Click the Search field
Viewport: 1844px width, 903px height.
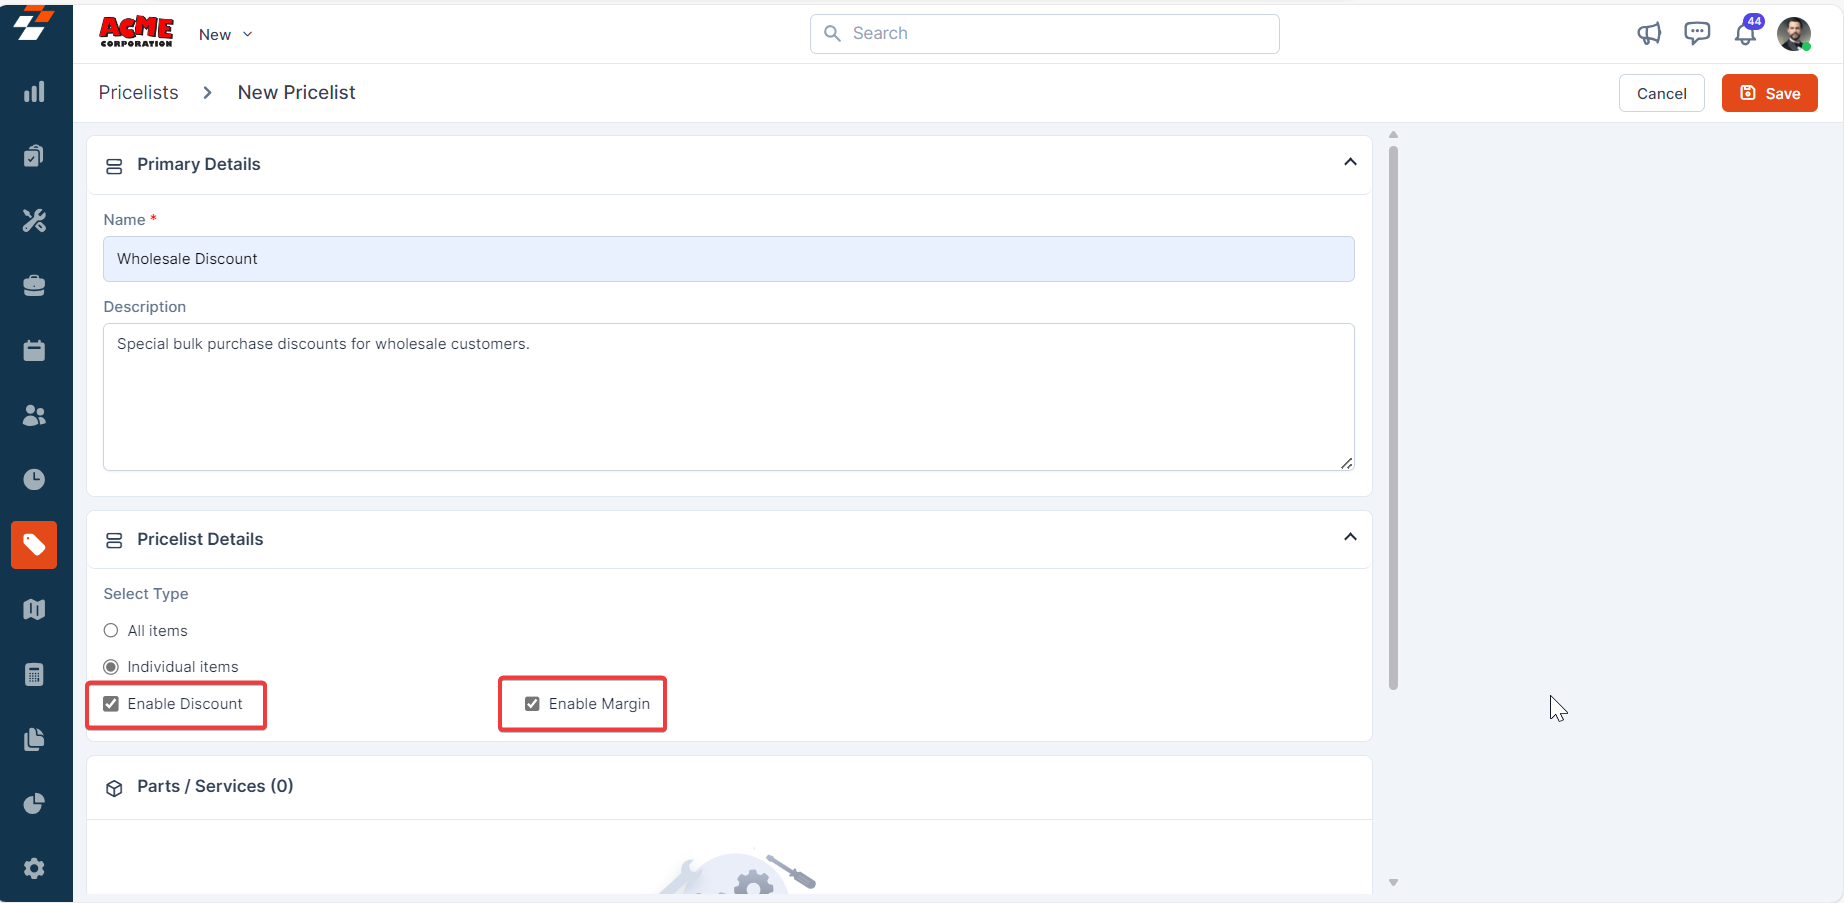pyautogui.click(x=1044, y=34)
